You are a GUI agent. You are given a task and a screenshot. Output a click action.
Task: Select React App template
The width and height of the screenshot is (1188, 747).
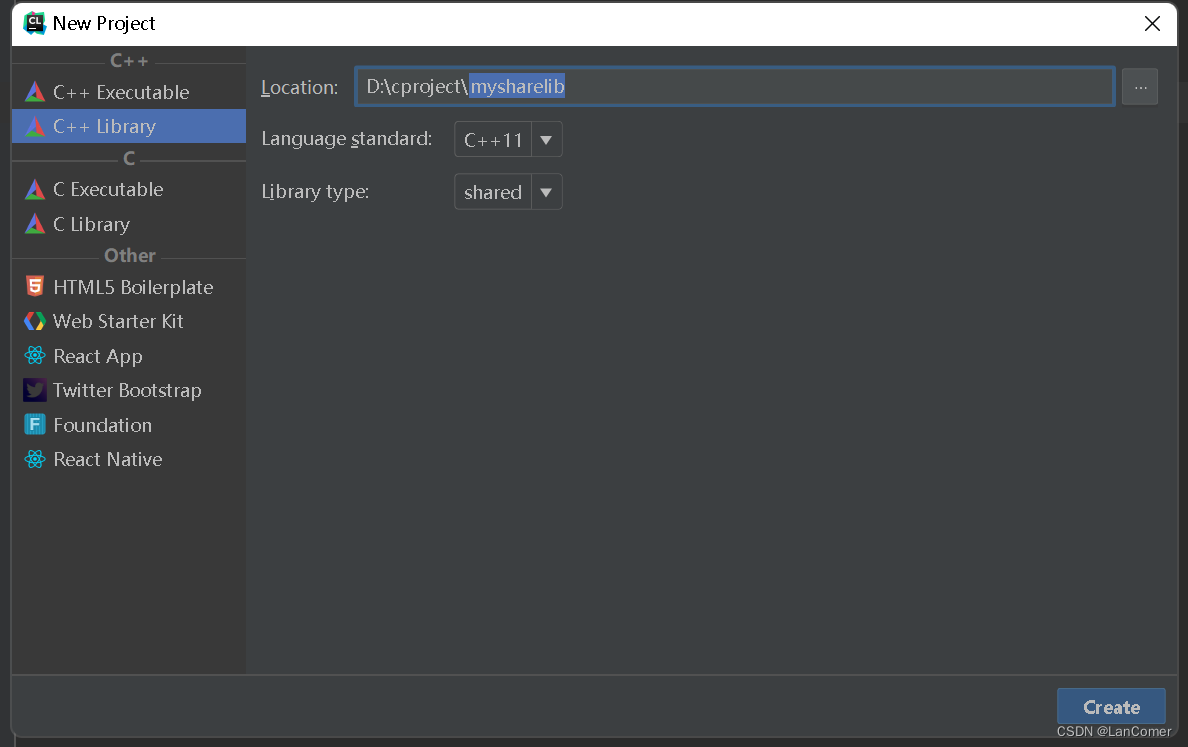(129, 356)
